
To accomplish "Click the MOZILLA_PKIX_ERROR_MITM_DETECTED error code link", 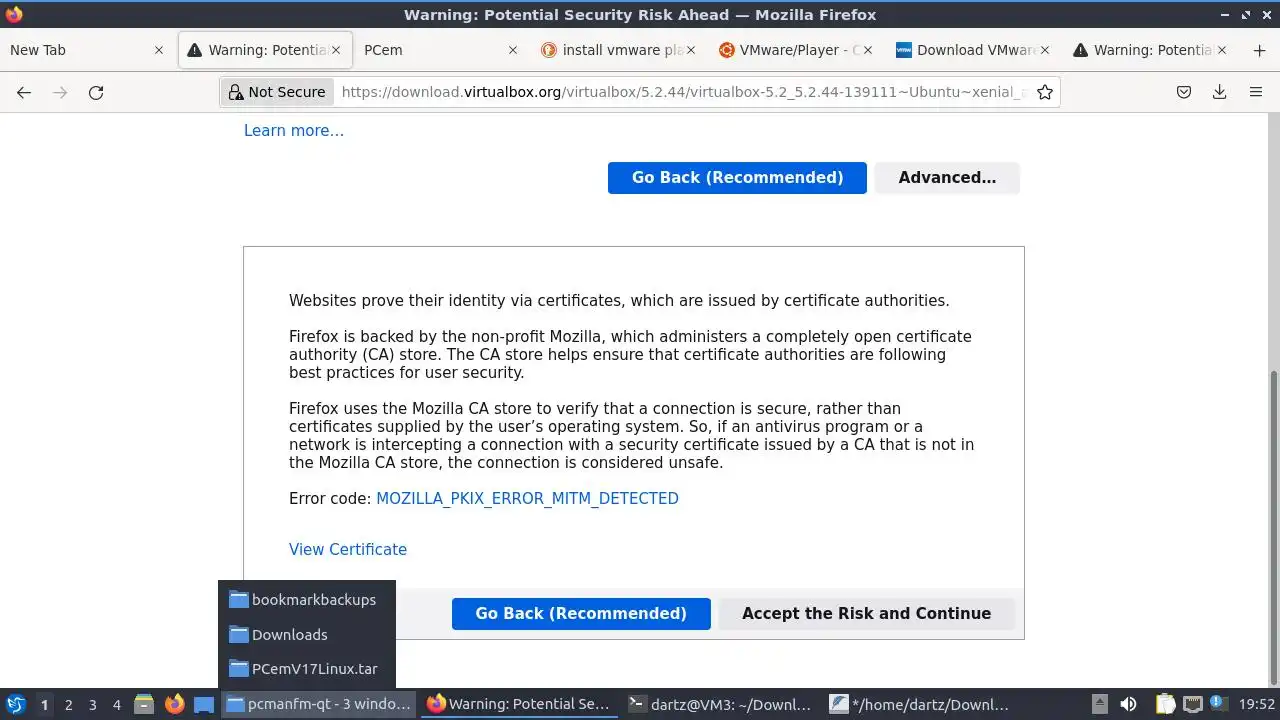I will (x=527, y=498).
